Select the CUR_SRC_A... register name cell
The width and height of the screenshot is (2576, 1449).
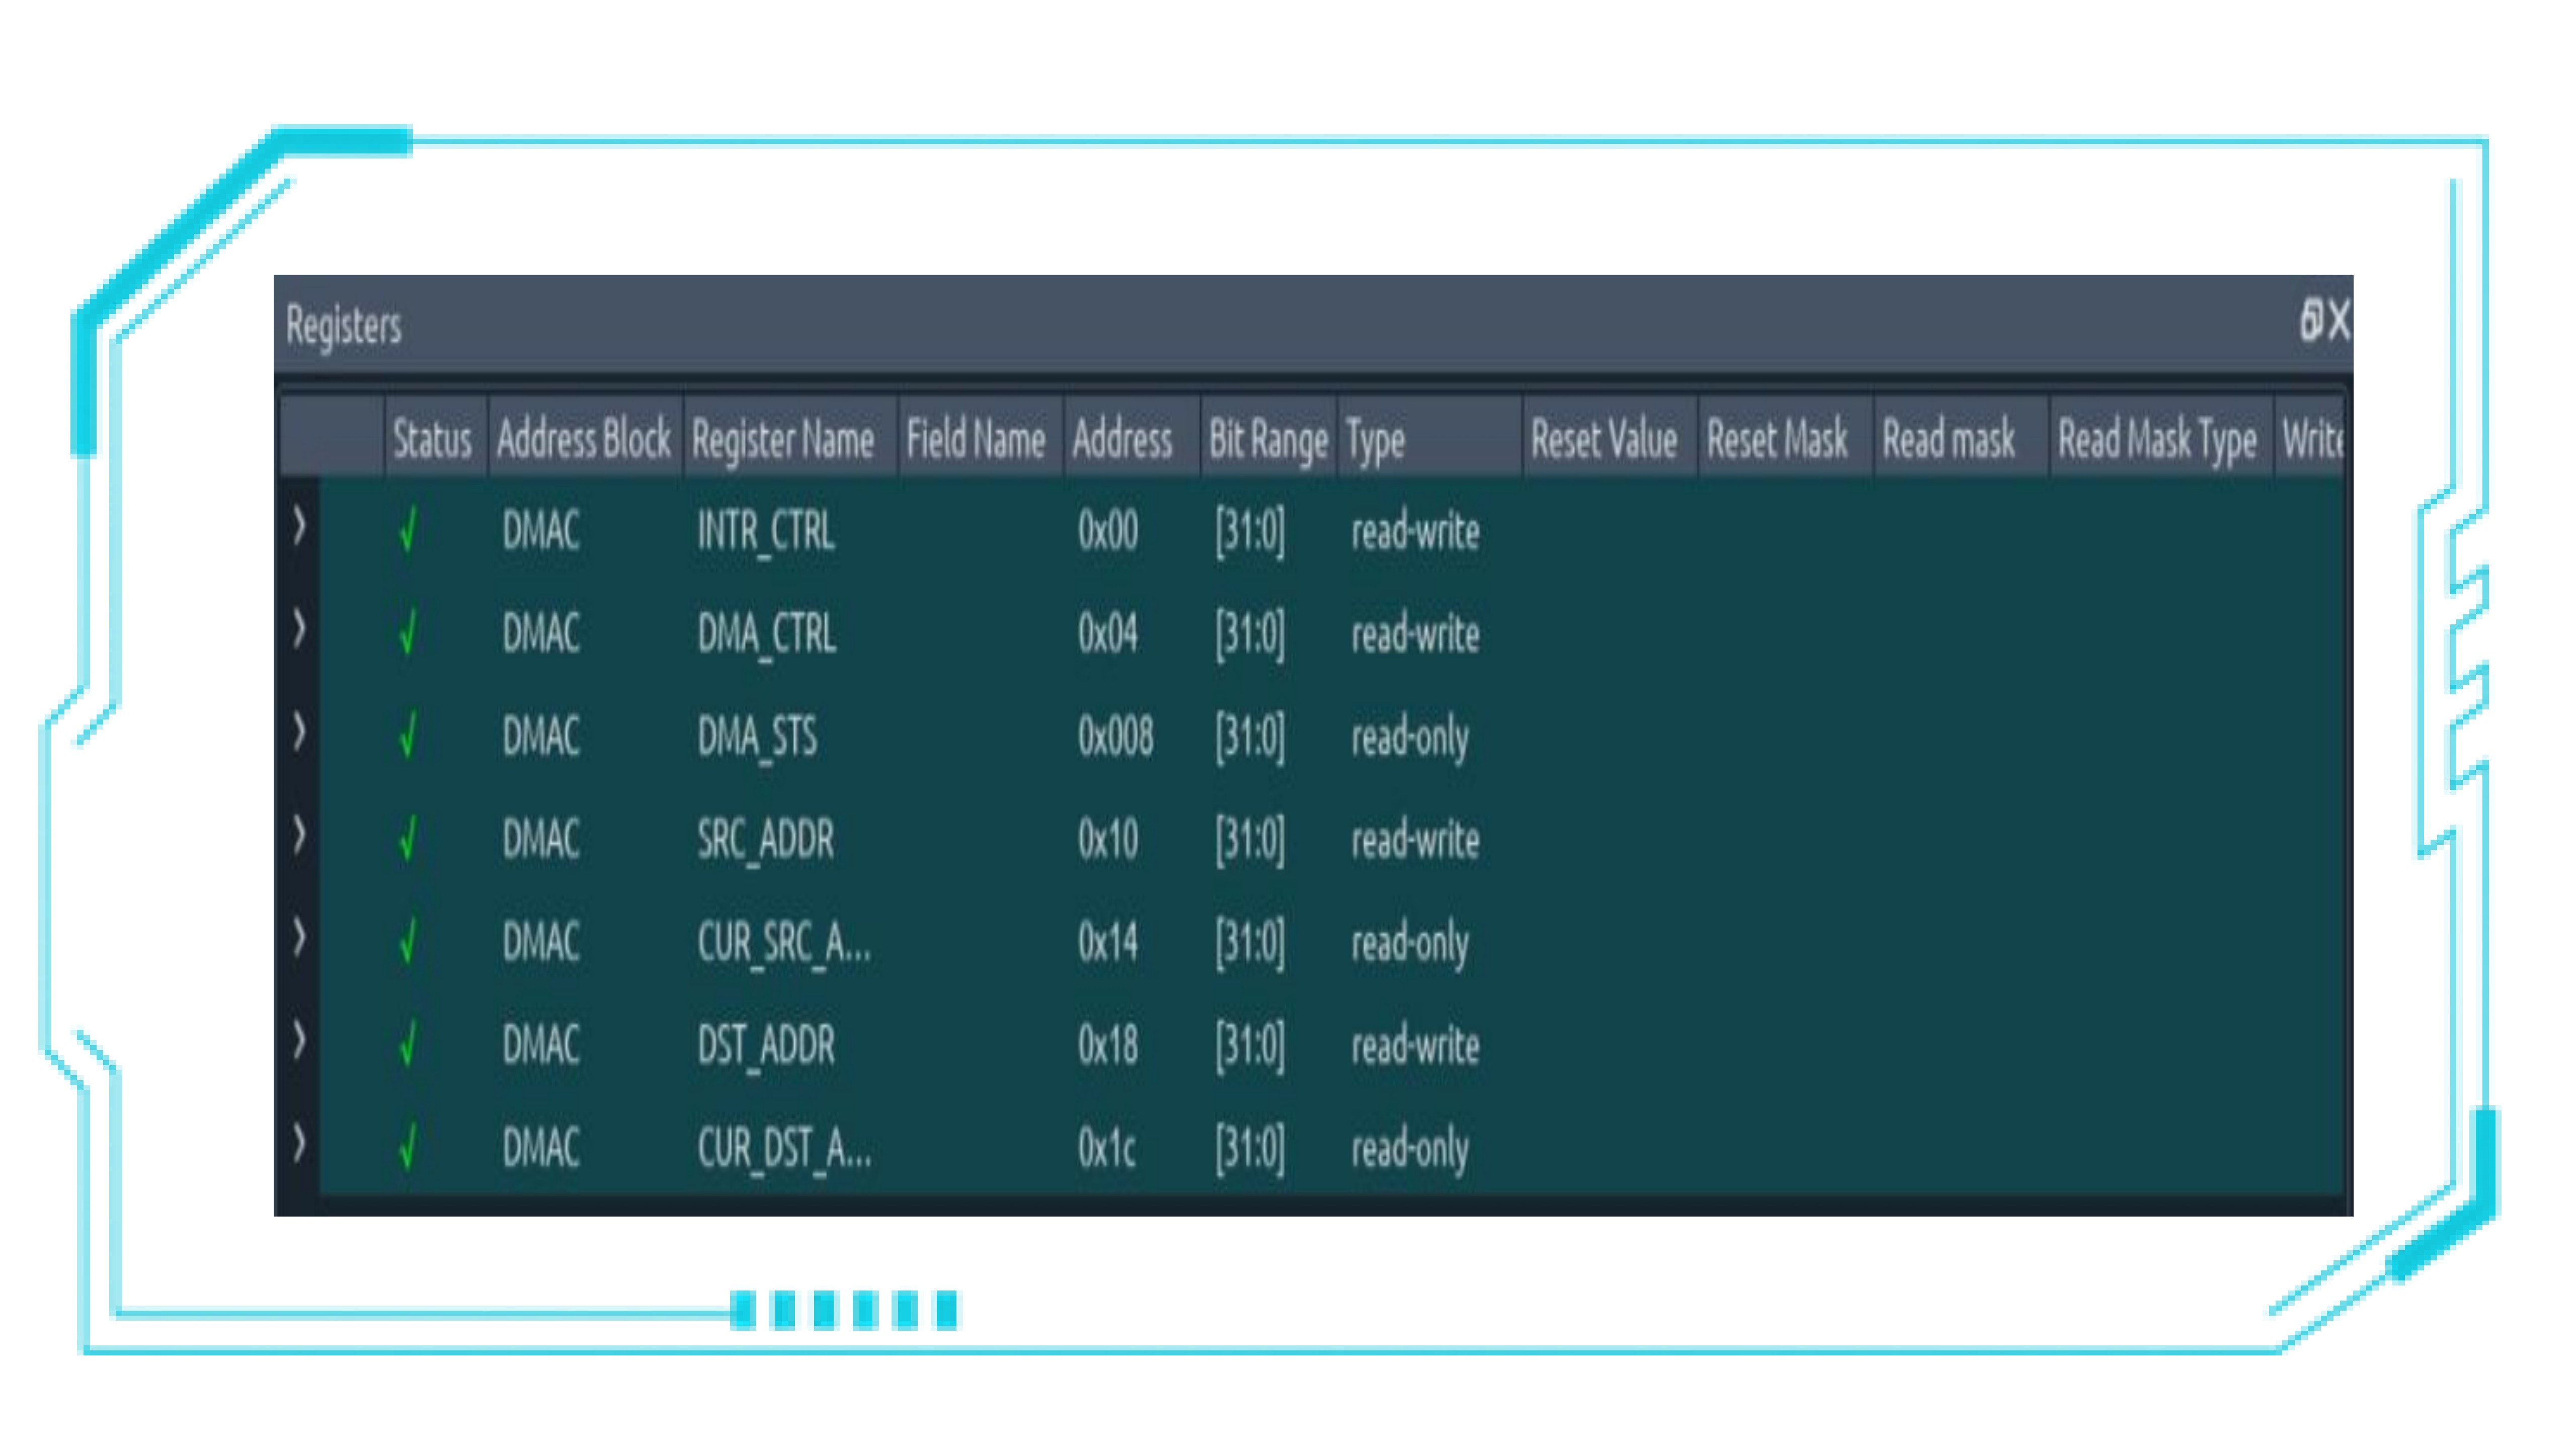(x=784, y=943)
